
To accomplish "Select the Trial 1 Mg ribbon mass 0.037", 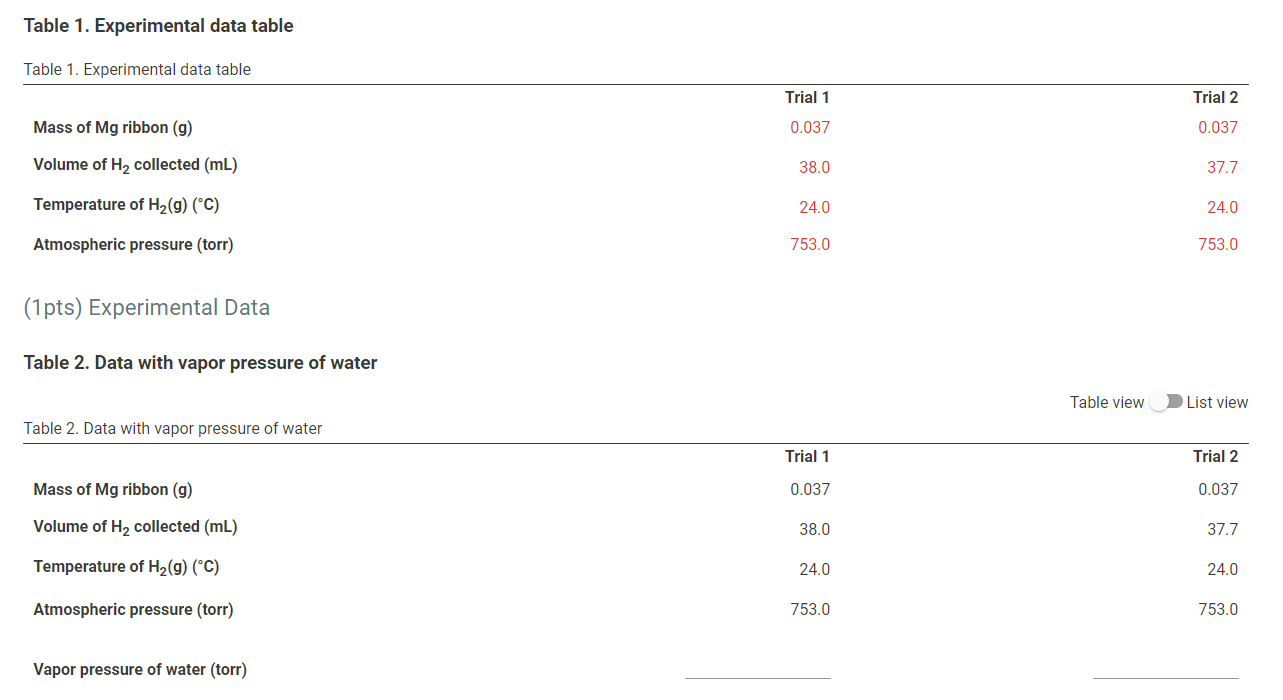I will click(812, 127).
